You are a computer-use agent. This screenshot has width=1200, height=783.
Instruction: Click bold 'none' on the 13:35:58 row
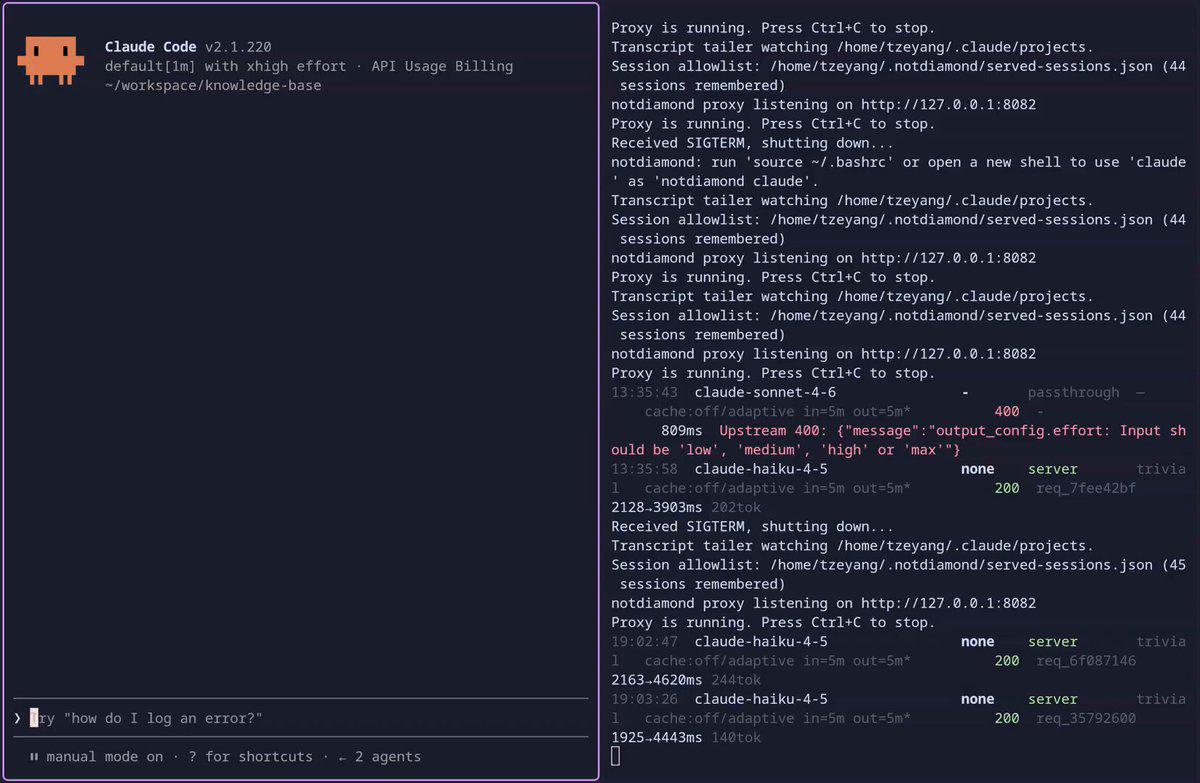[x=977, y=469]
